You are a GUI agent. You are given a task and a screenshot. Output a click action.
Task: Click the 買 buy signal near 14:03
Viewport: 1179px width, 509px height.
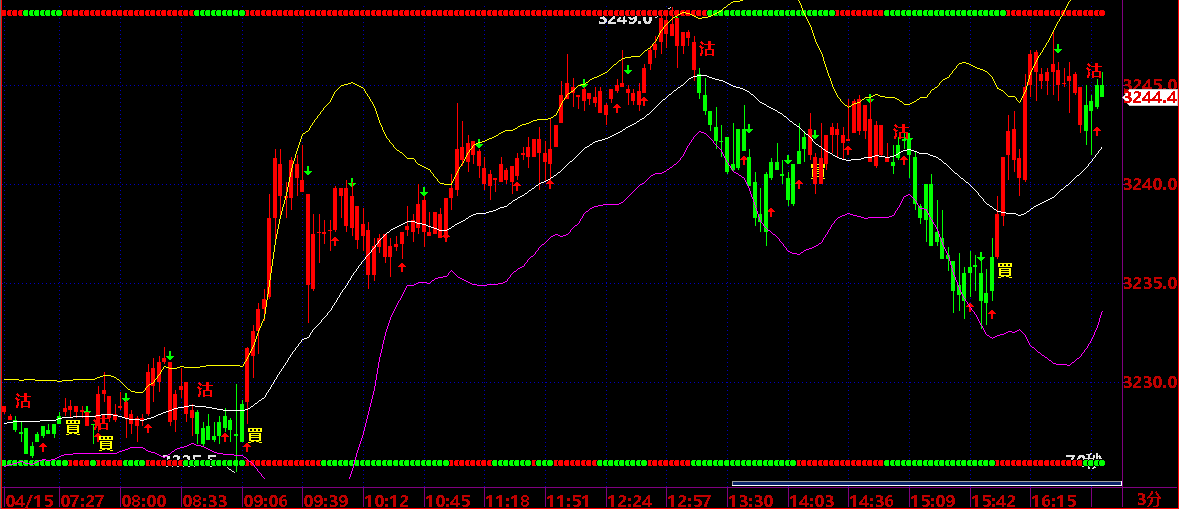click(x=818, y=171)
